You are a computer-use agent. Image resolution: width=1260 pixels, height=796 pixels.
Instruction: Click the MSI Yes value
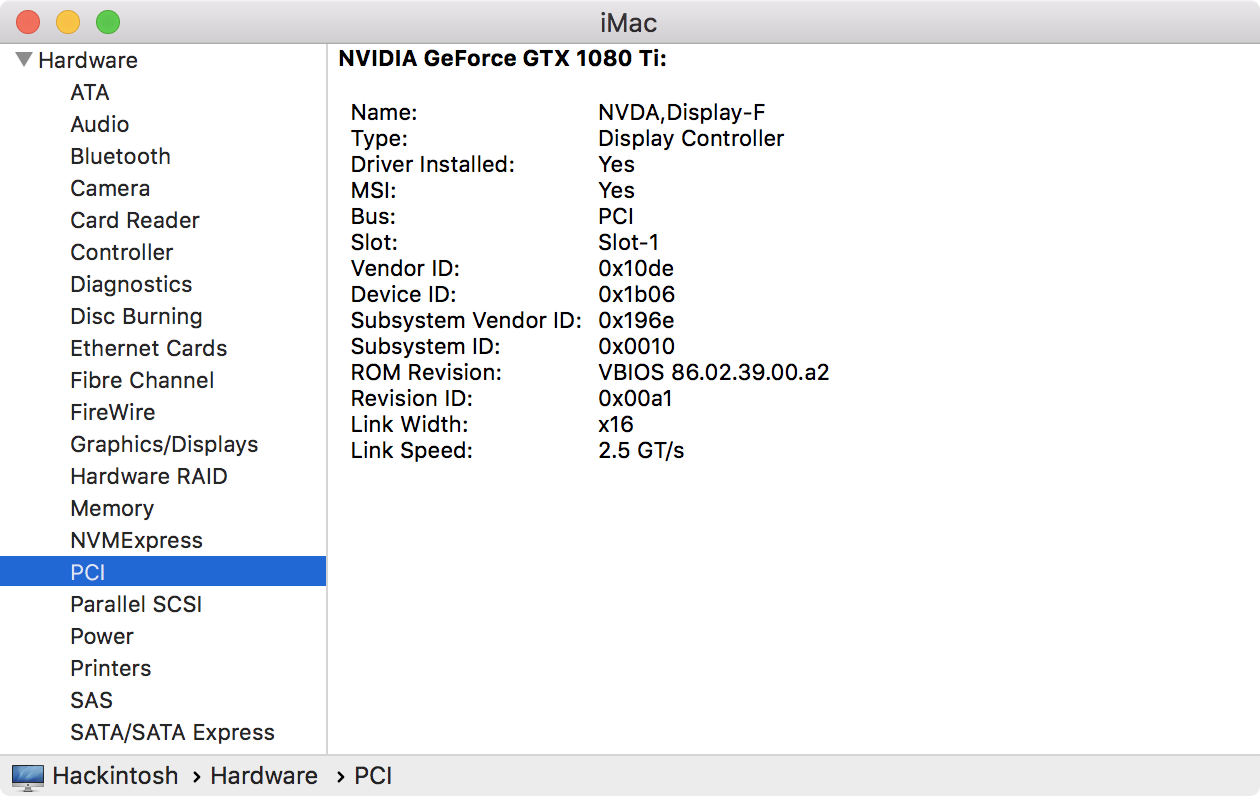[616, 190]
